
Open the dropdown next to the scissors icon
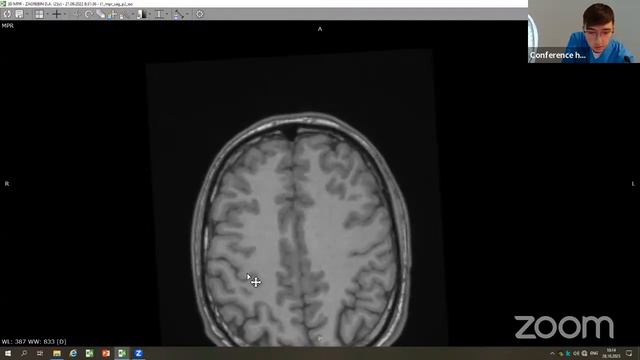133,14
